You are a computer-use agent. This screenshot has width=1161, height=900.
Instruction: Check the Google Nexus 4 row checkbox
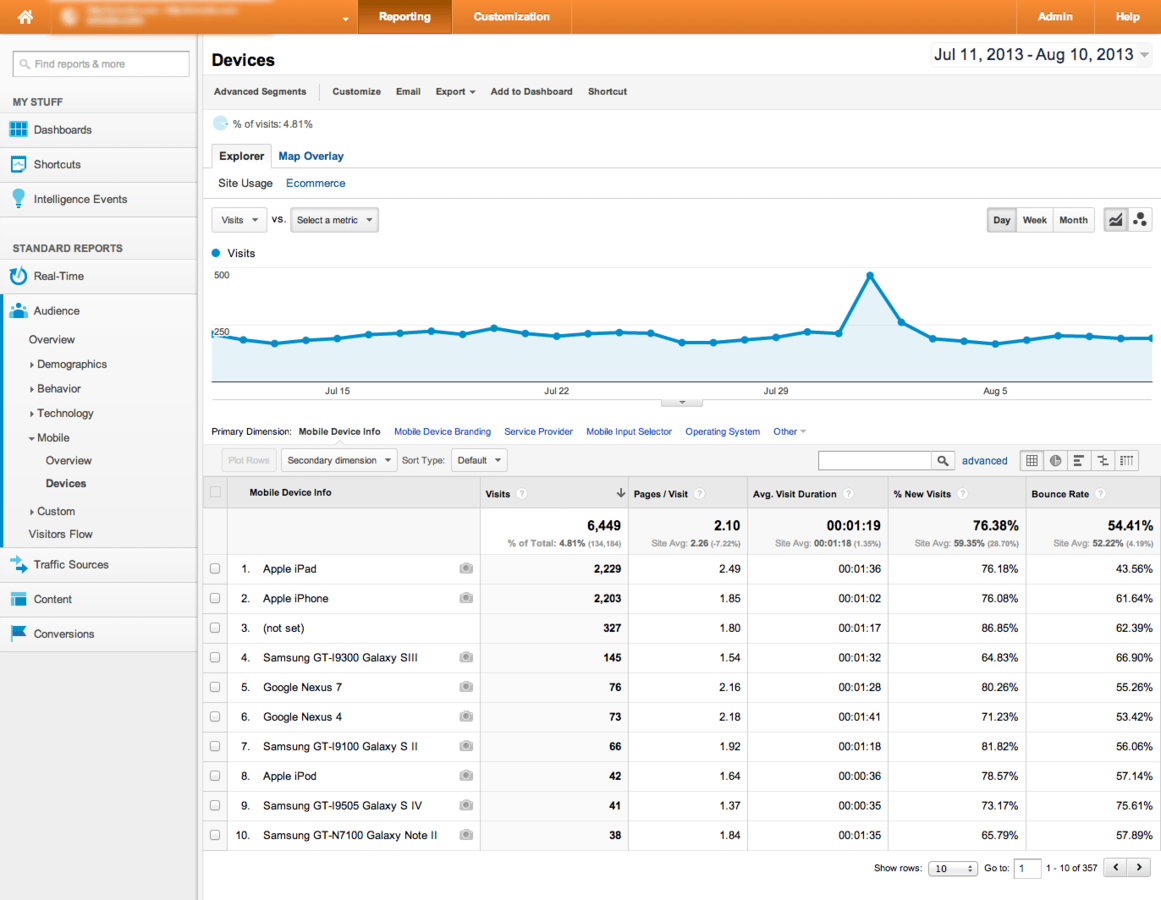coord(215,716)
